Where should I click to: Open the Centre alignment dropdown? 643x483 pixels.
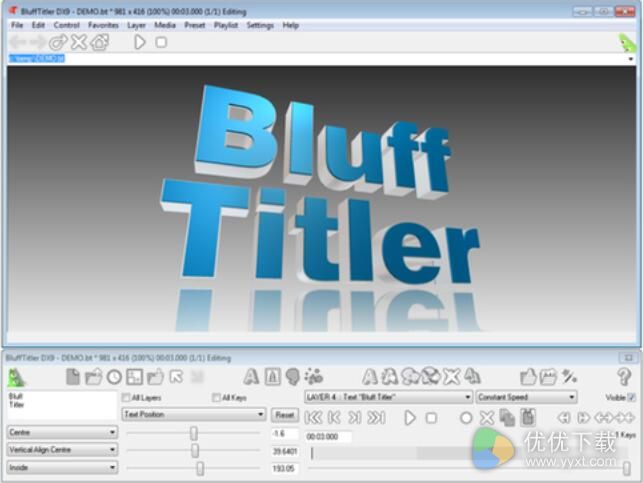(x=62, y=432)
